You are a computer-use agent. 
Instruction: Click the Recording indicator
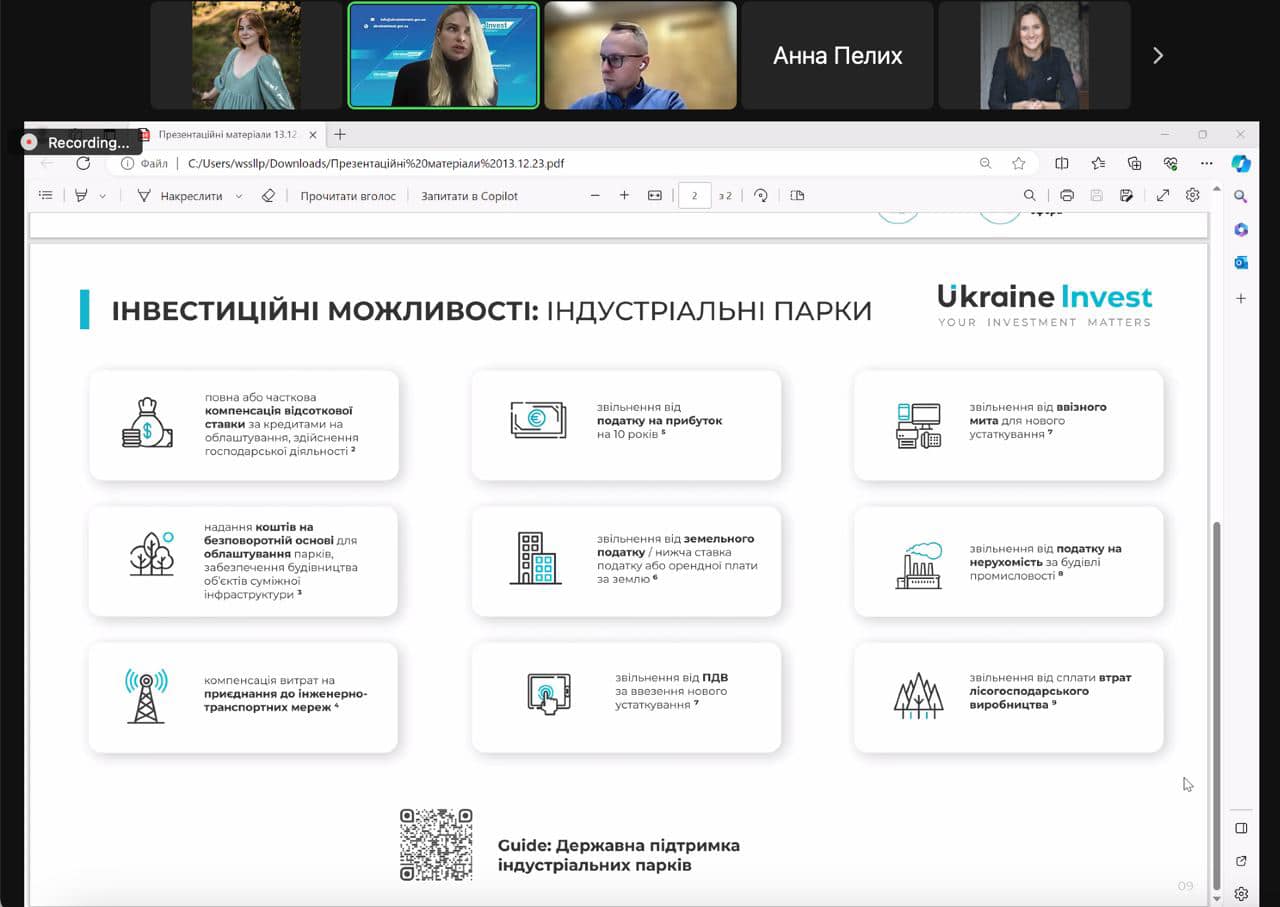tap(78, 142)
